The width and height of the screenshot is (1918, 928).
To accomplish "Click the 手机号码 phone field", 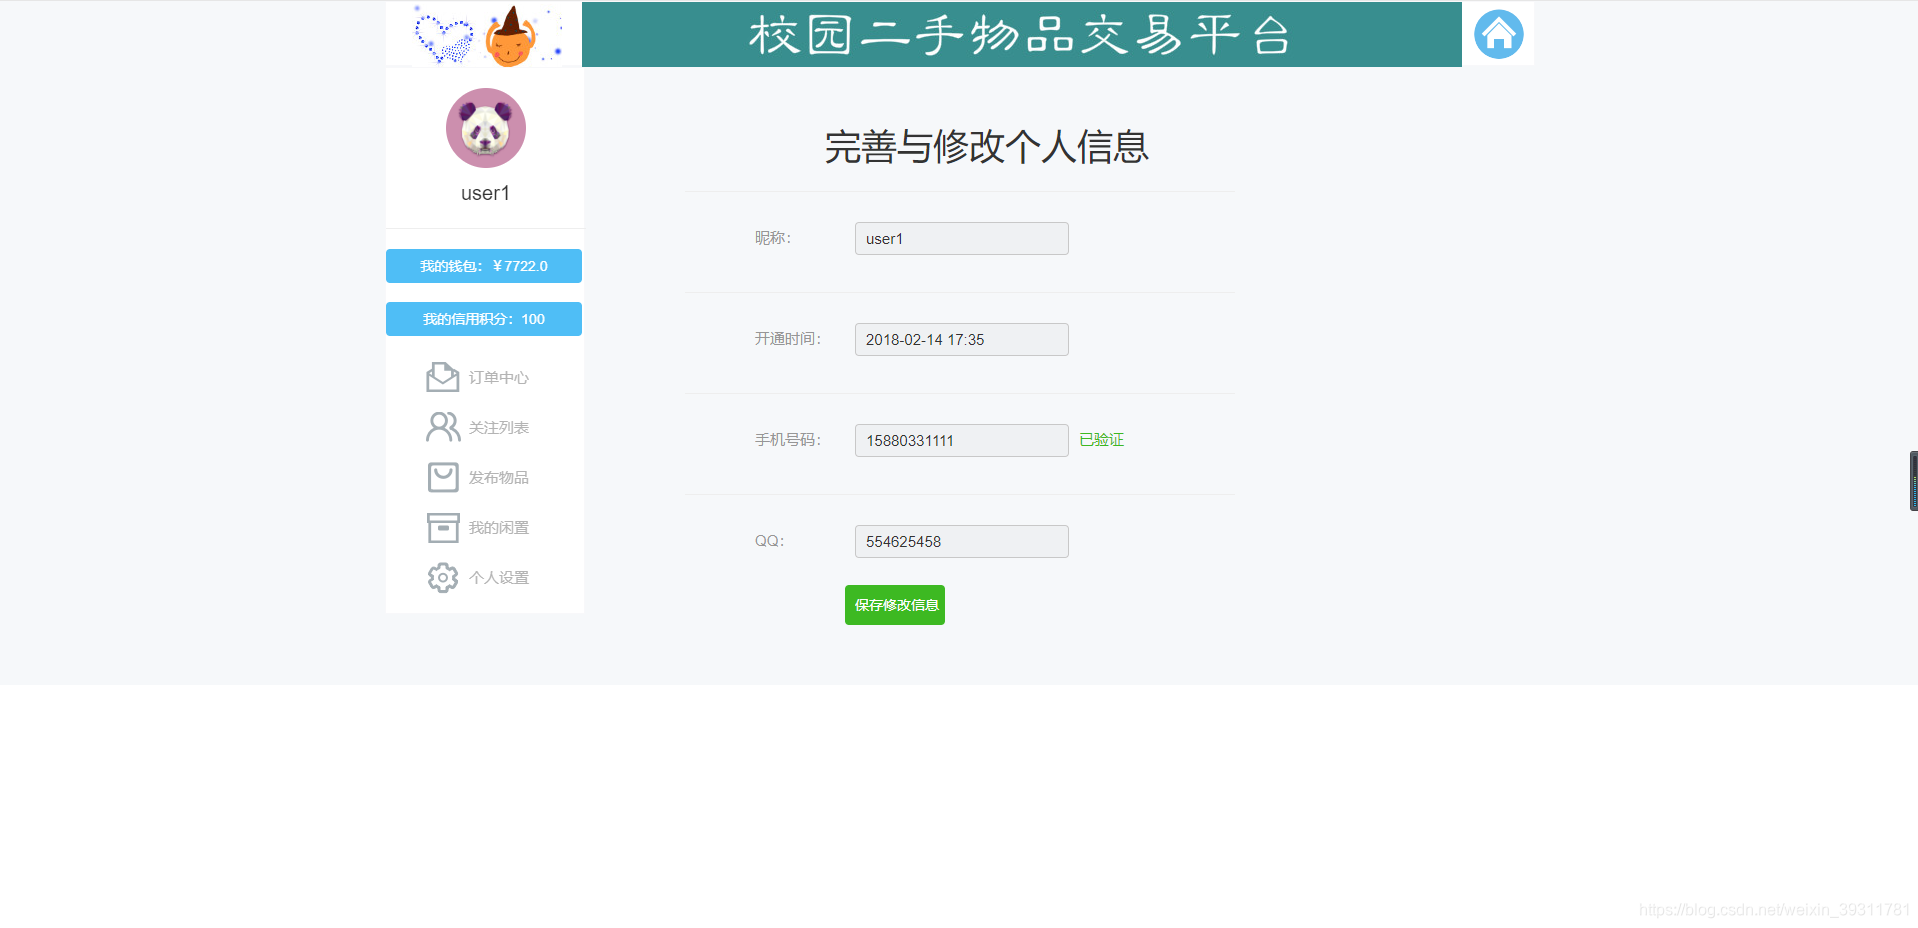I will point(960,440).
